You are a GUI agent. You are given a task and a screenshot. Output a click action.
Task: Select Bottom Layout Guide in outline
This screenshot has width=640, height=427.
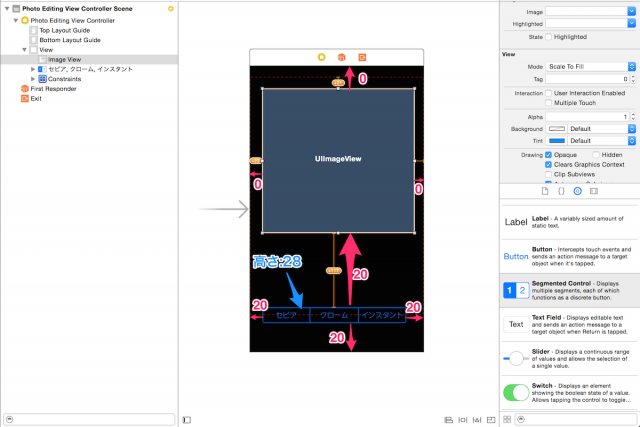[x=70, y=40]
